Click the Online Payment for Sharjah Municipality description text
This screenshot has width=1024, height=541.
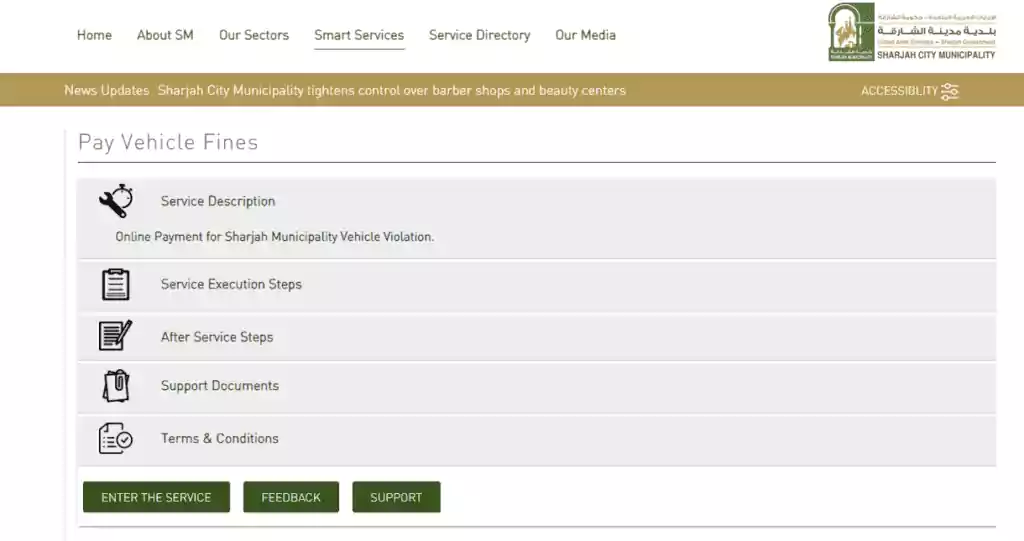pyautogui.click(x=274, y=237)
